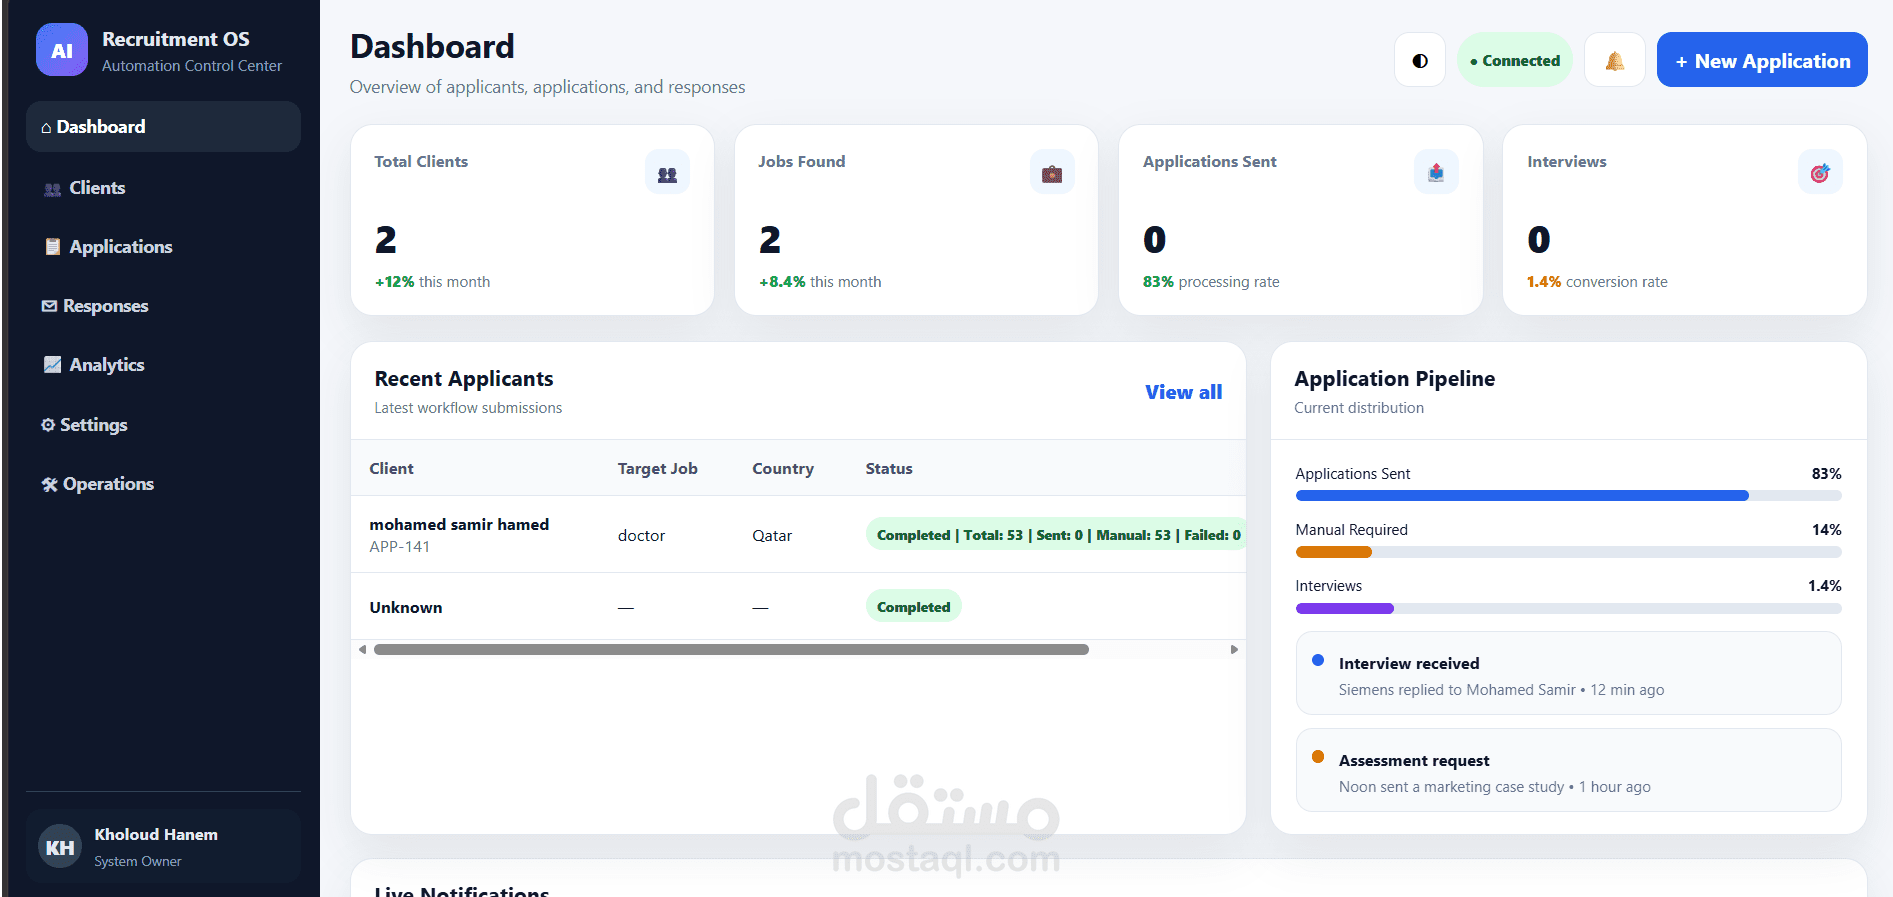Image resolution: width=1893 pixels, height=897 pixels.
Task: Click the Interviews pipeline progress bar
Action: tap(1568, 608)
